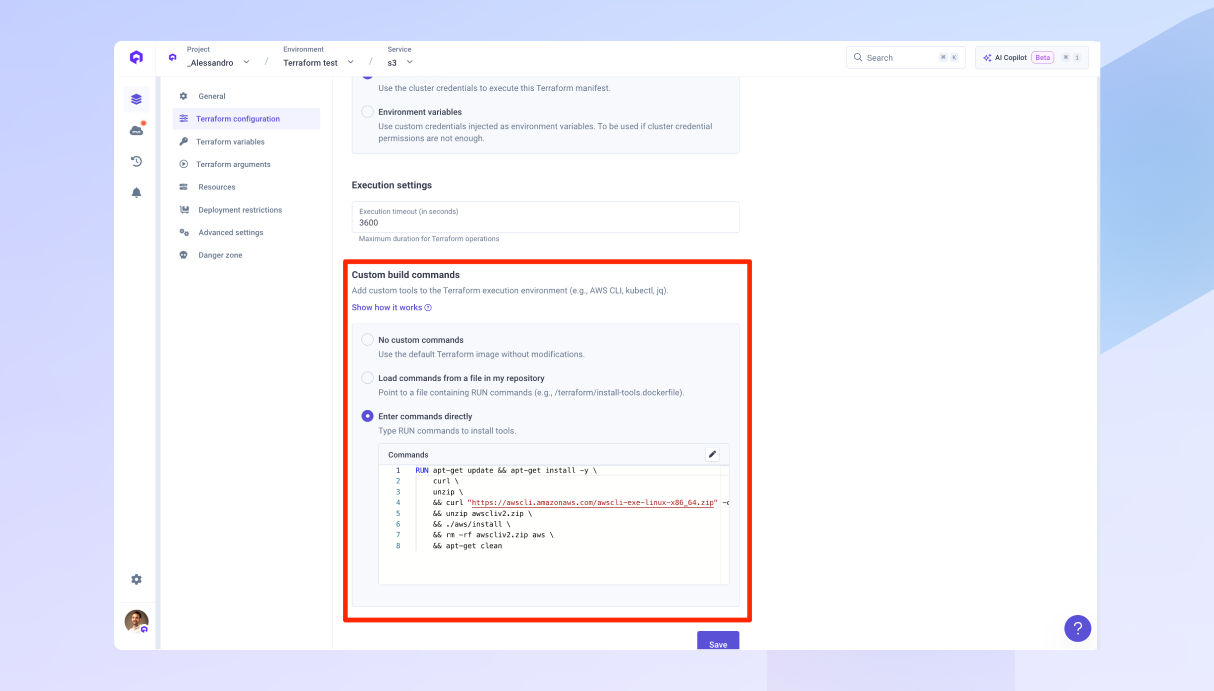Open the General settings item
1214x691 pixels.
246,96
